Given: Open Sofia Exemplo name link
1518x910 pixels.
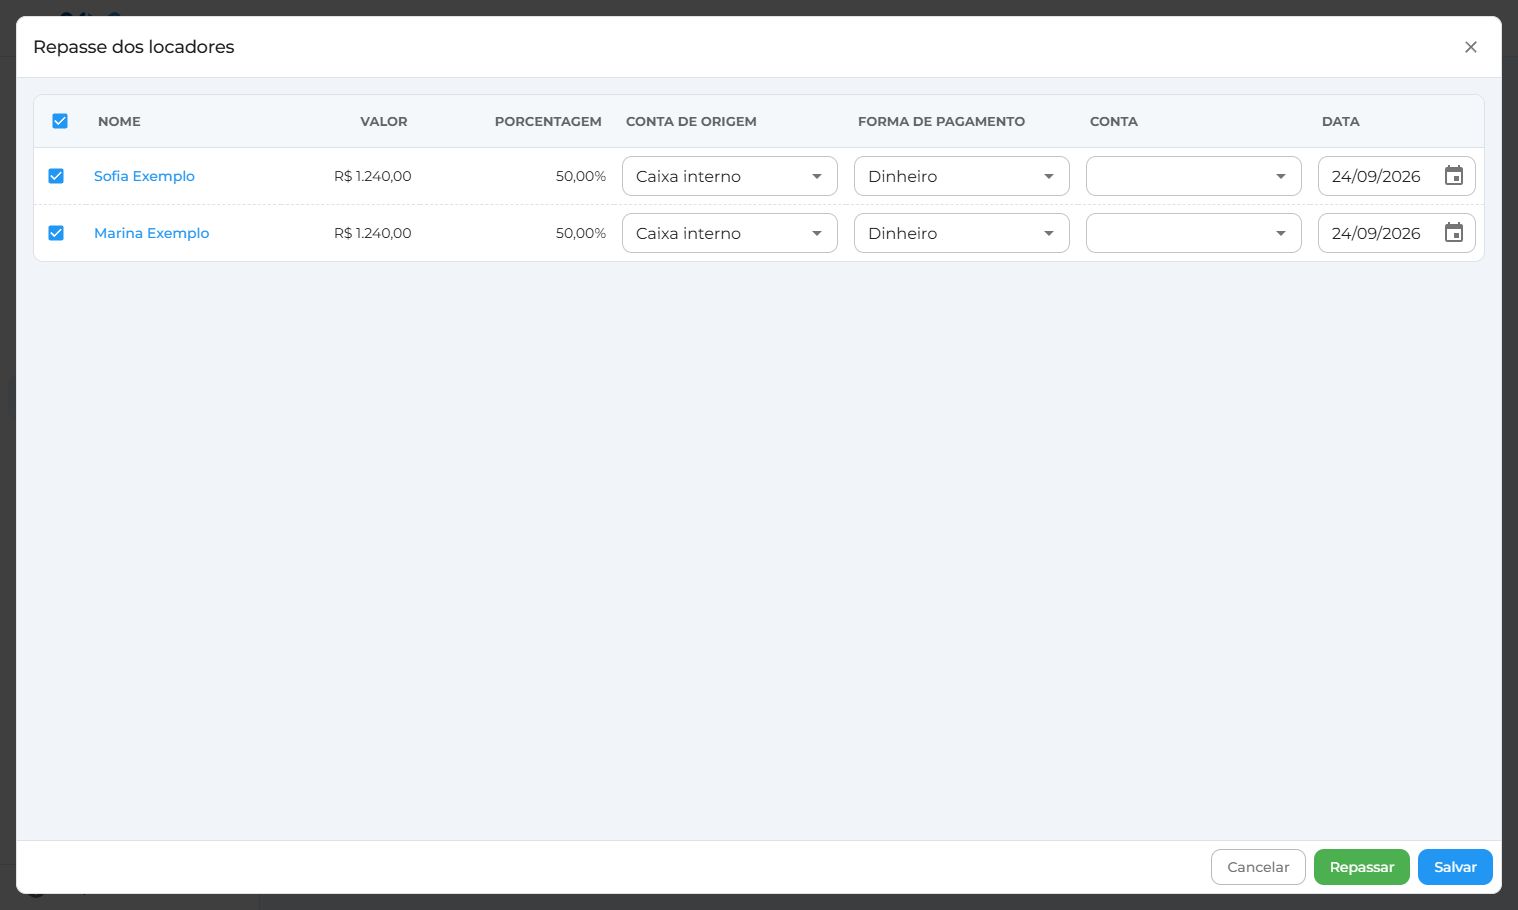Looking at the screenshot, I should point(144,176).
